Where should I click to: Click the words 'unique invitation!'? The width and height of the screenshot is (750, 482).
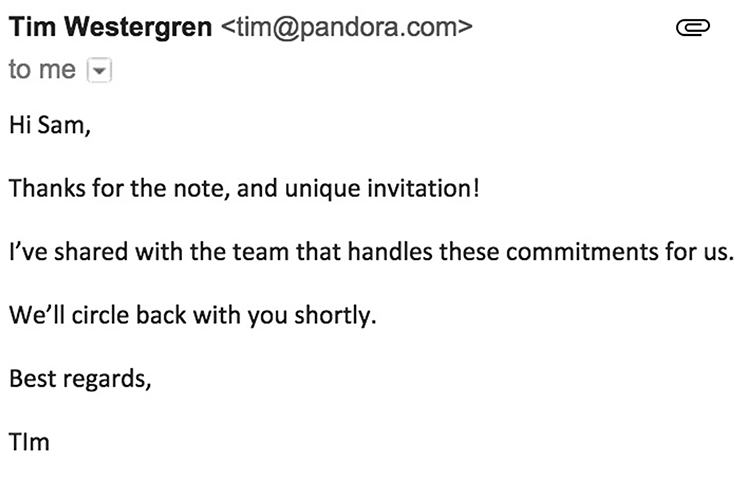382,188
